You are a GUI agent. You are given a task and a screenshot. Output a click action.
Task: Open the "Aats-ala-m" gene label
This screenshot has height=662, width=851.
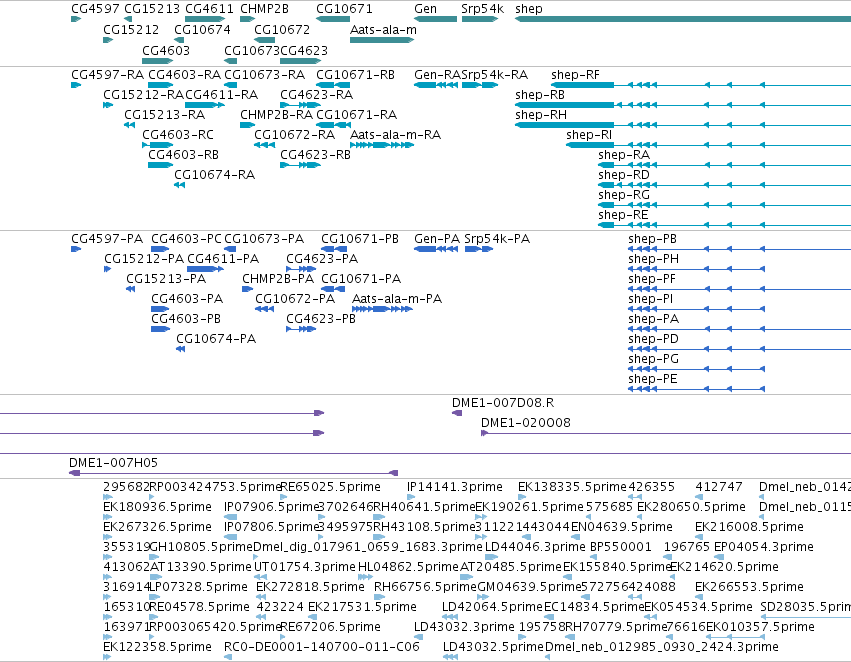tap(383, 30)
